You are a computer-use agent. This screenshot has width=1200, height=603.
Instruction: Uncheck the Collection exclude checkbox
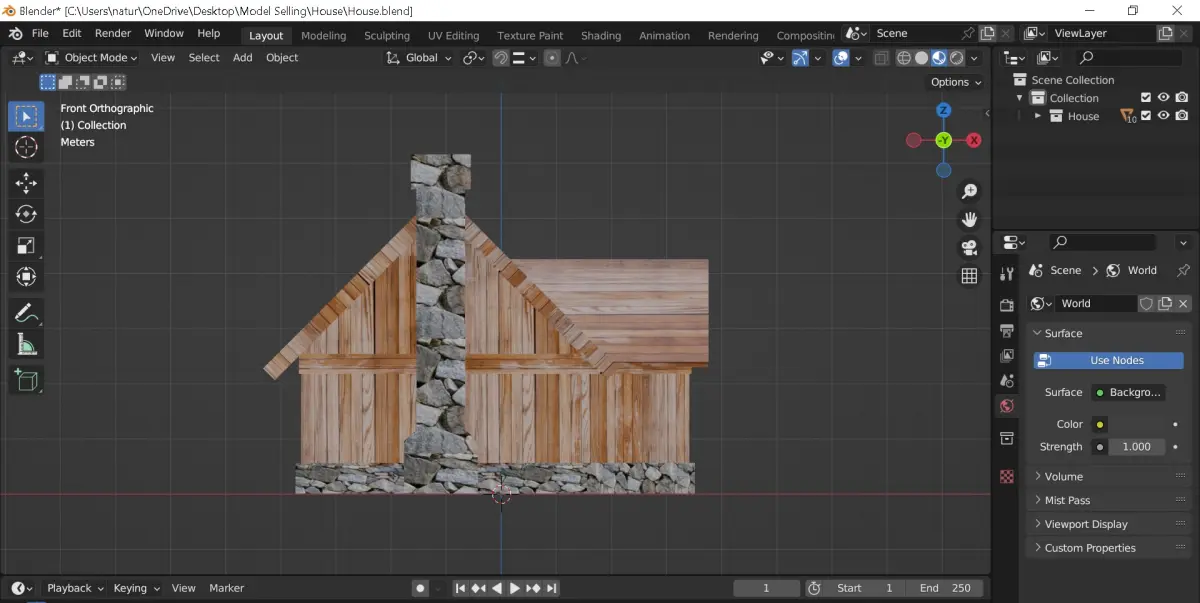pyautogui.click(x=1146, y=98)
